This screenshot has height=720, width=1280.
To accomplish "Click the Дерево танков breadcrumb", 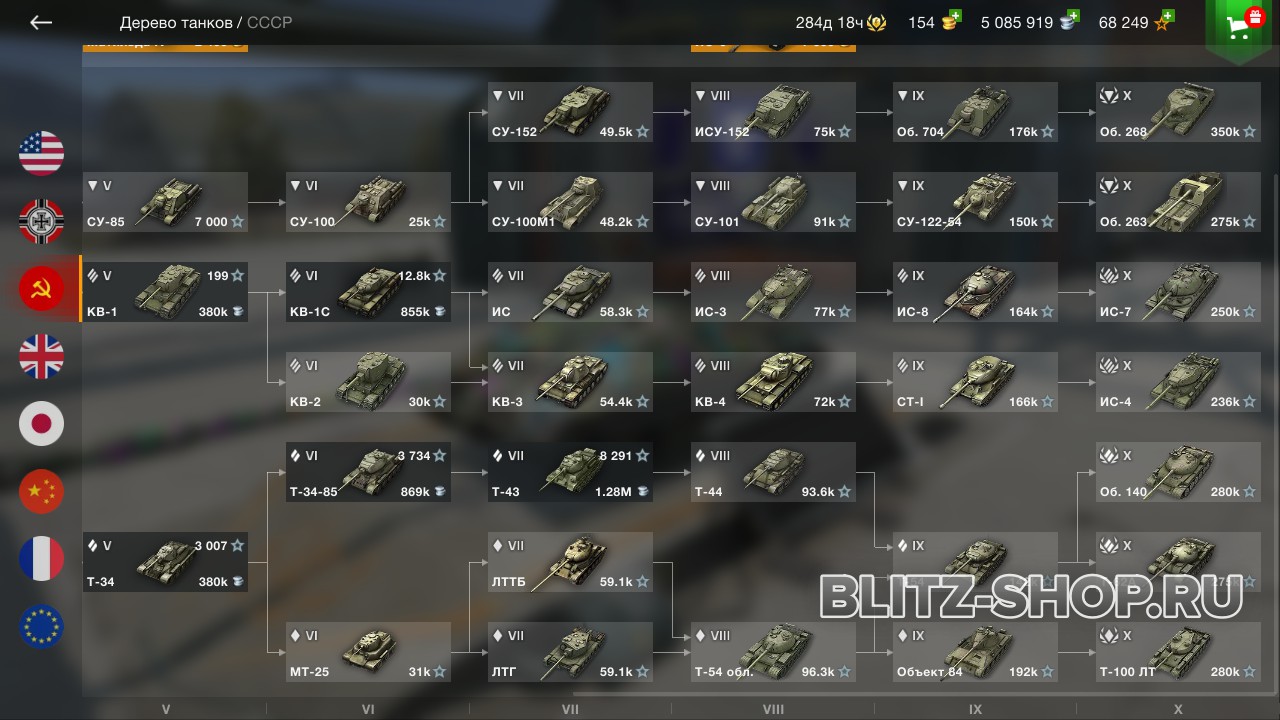I will click(x=175, y=22).
